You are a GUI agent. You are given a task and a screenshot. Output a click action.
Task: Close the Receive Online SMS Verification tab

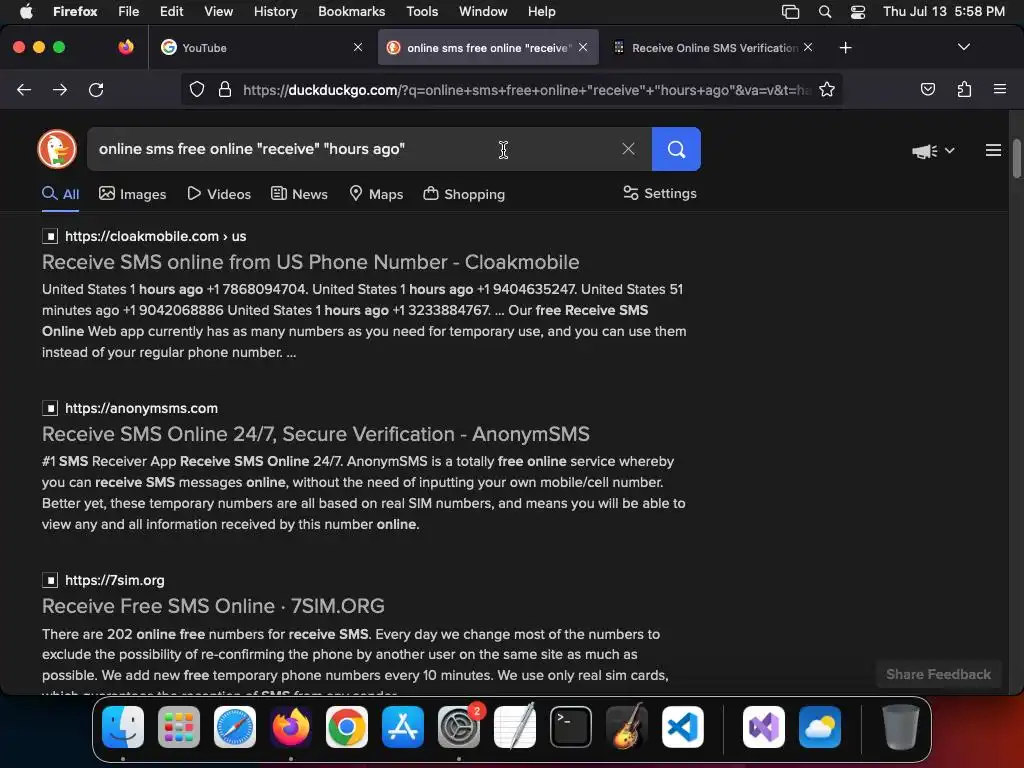(808, 47)
